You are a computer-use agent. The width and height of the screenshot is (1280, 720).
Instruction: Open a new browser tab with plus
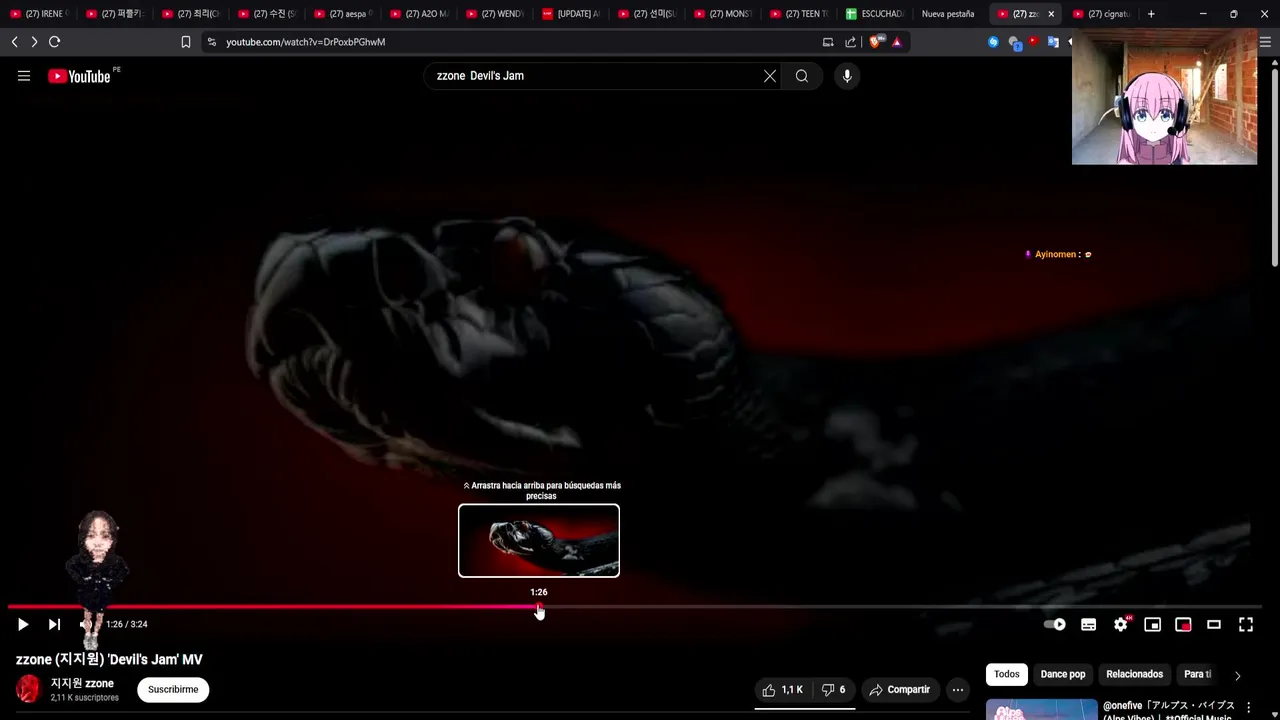pos(1151,14)
